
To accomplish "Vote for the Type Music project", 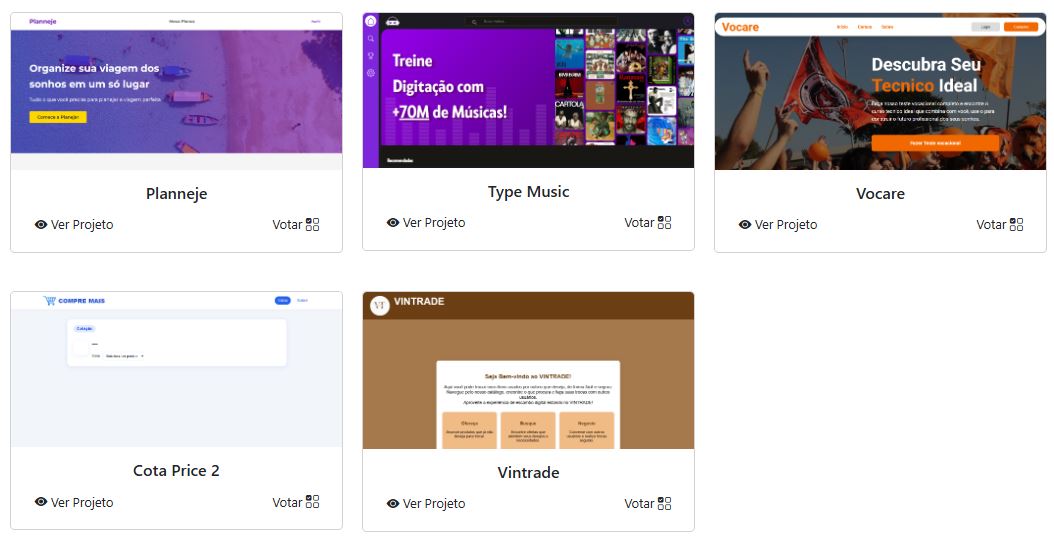I will 648,223.
